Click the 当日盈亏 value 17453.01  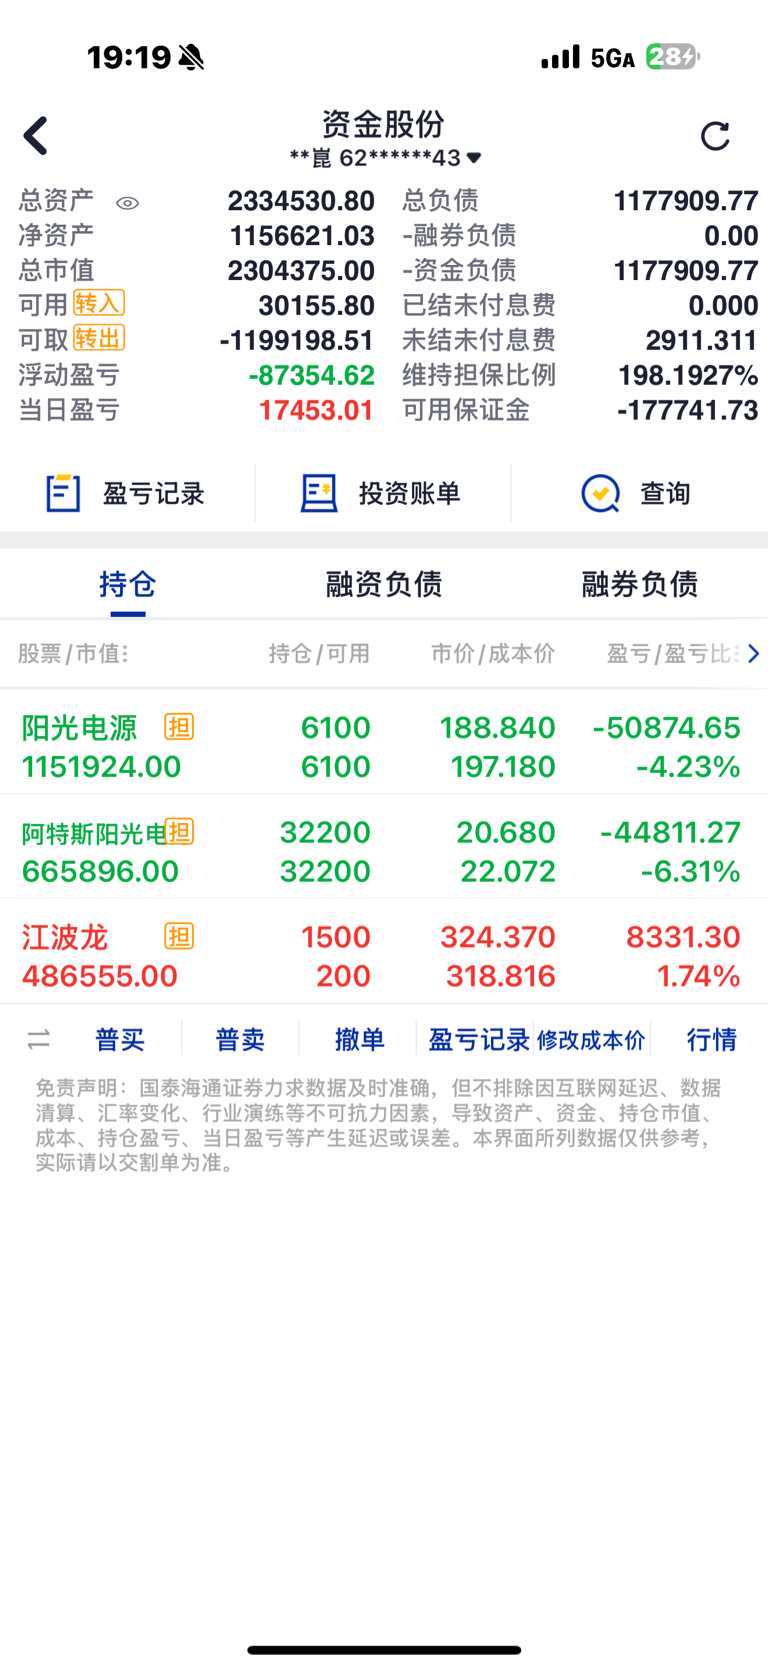click(316, 411)
